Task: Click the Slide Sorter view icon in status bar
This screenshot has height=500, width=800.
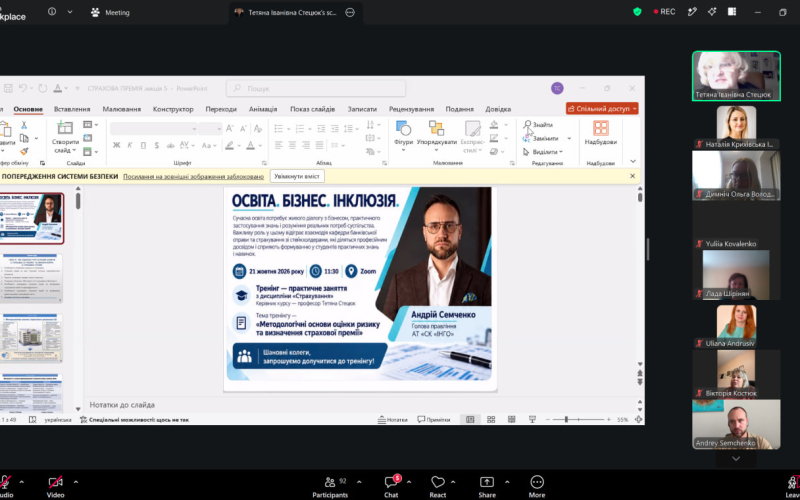Action: pos(491,419)
